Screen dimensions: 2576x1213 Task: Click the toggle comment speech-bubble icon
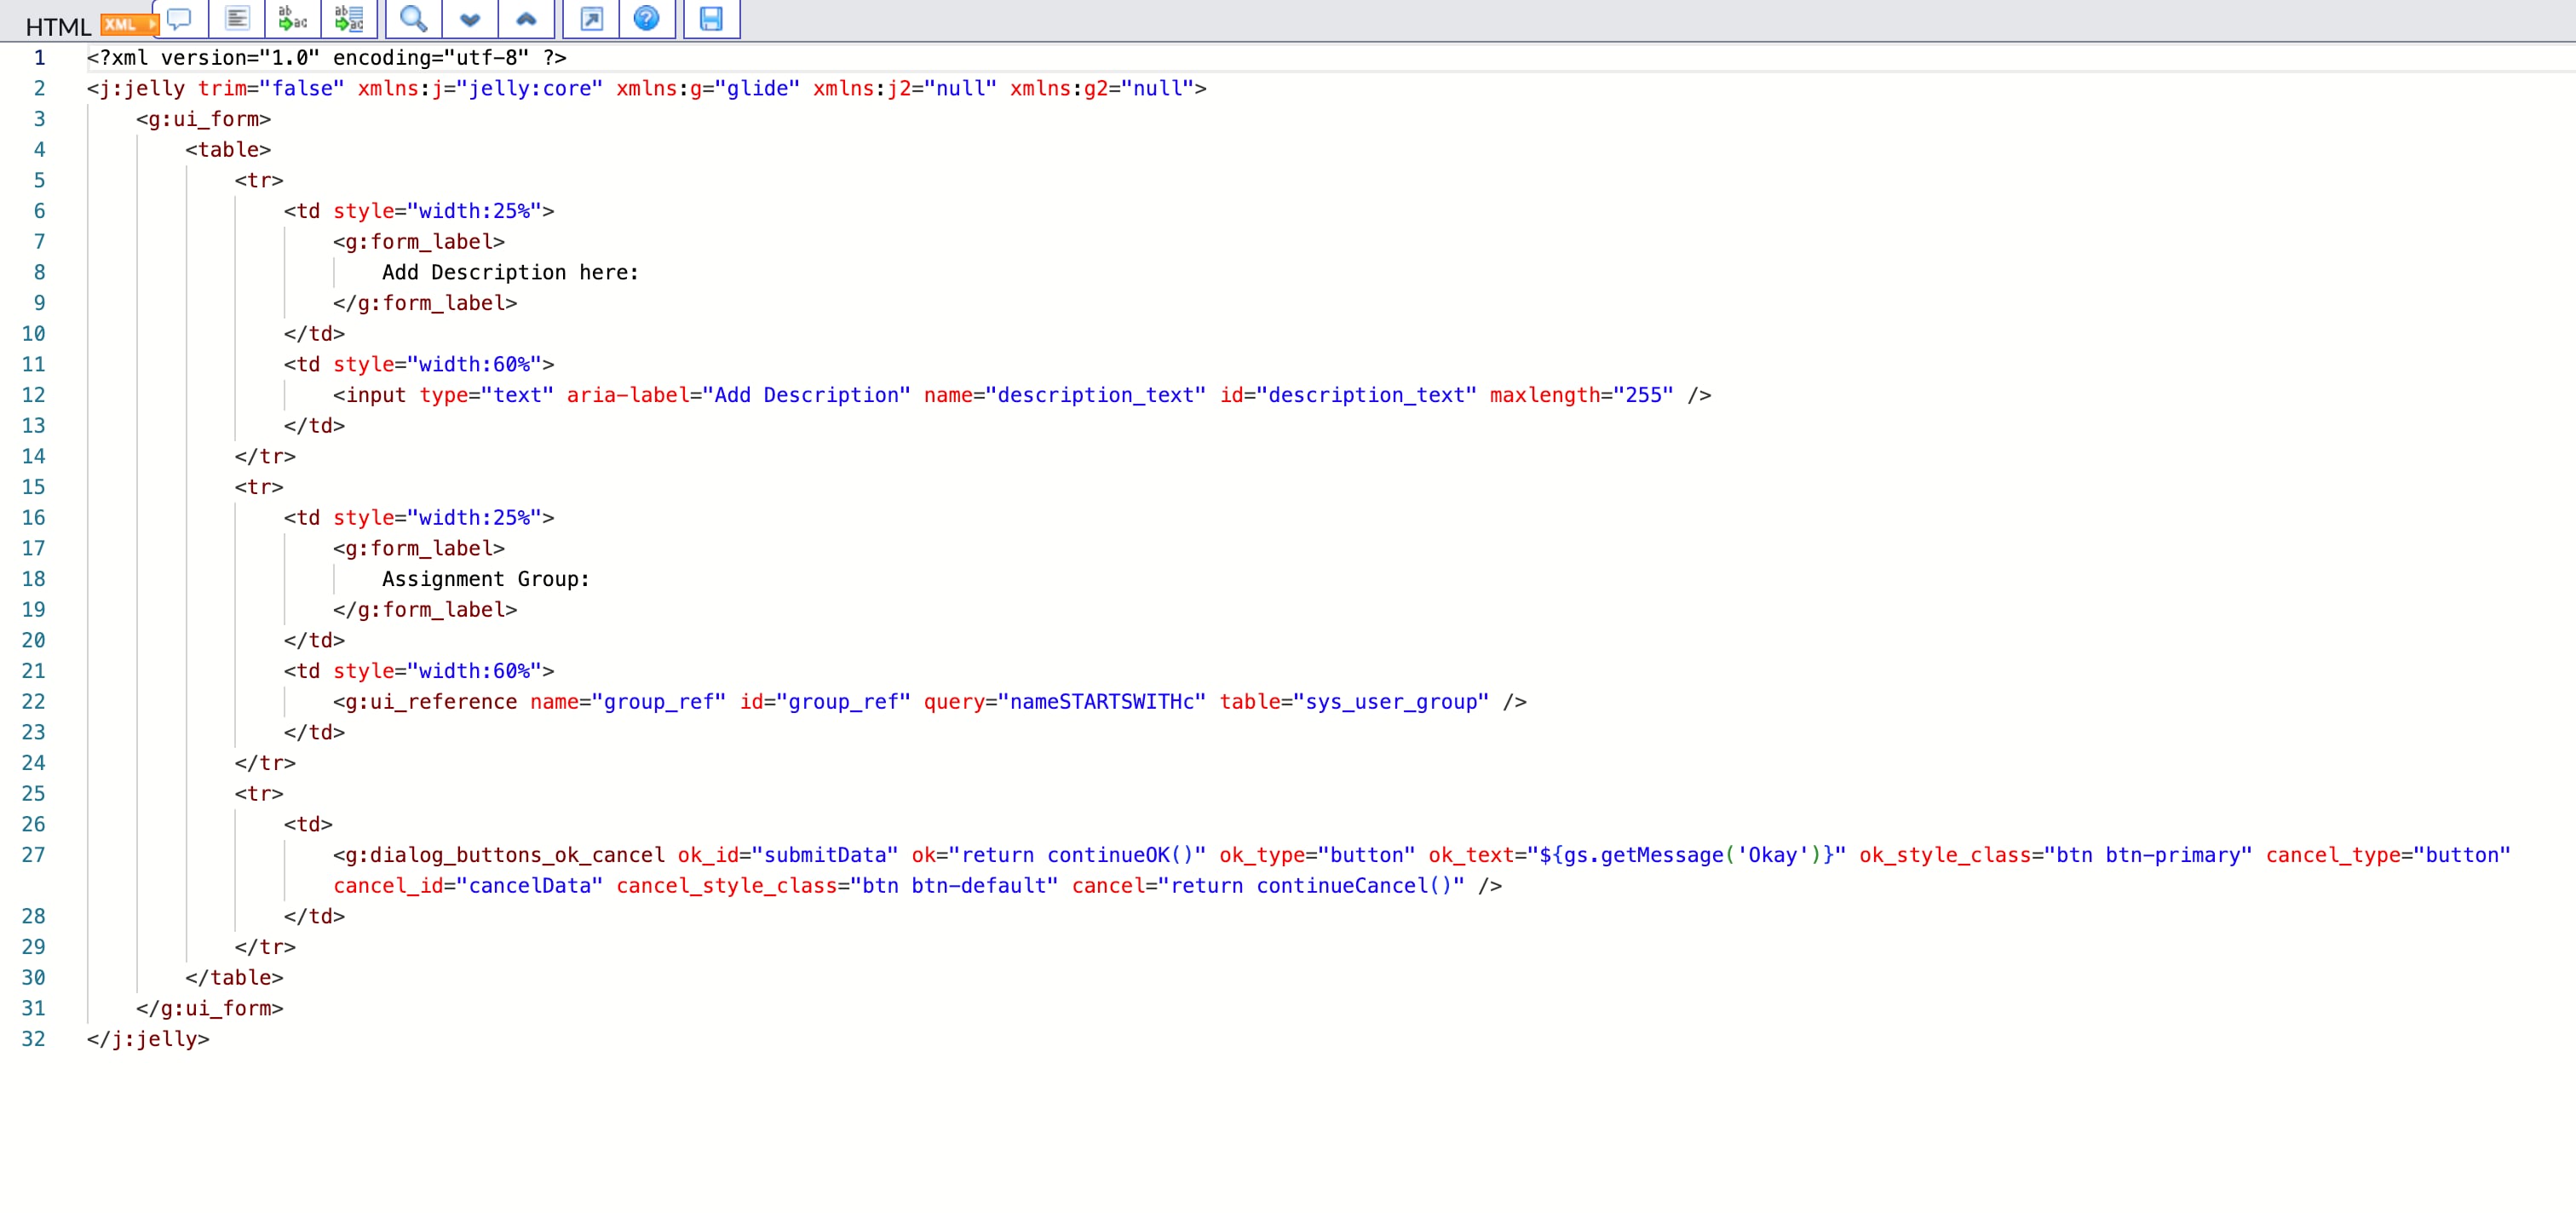click(x=180, y=18)
